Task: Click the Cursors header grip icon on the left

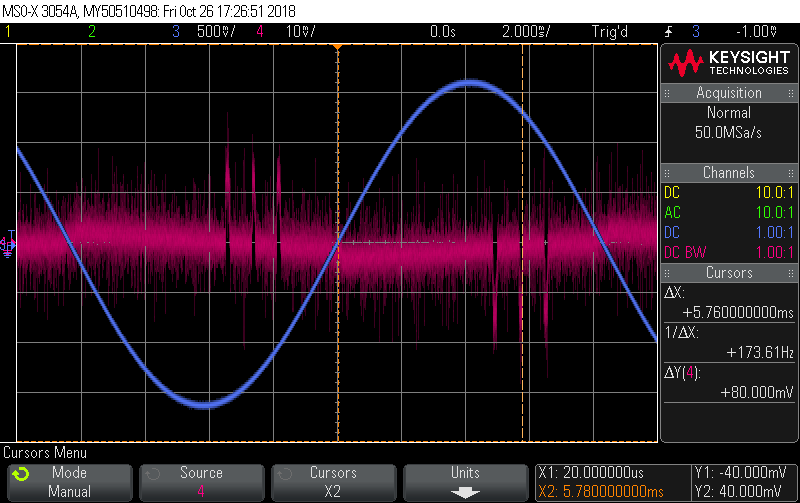Action: coord(667,273)
